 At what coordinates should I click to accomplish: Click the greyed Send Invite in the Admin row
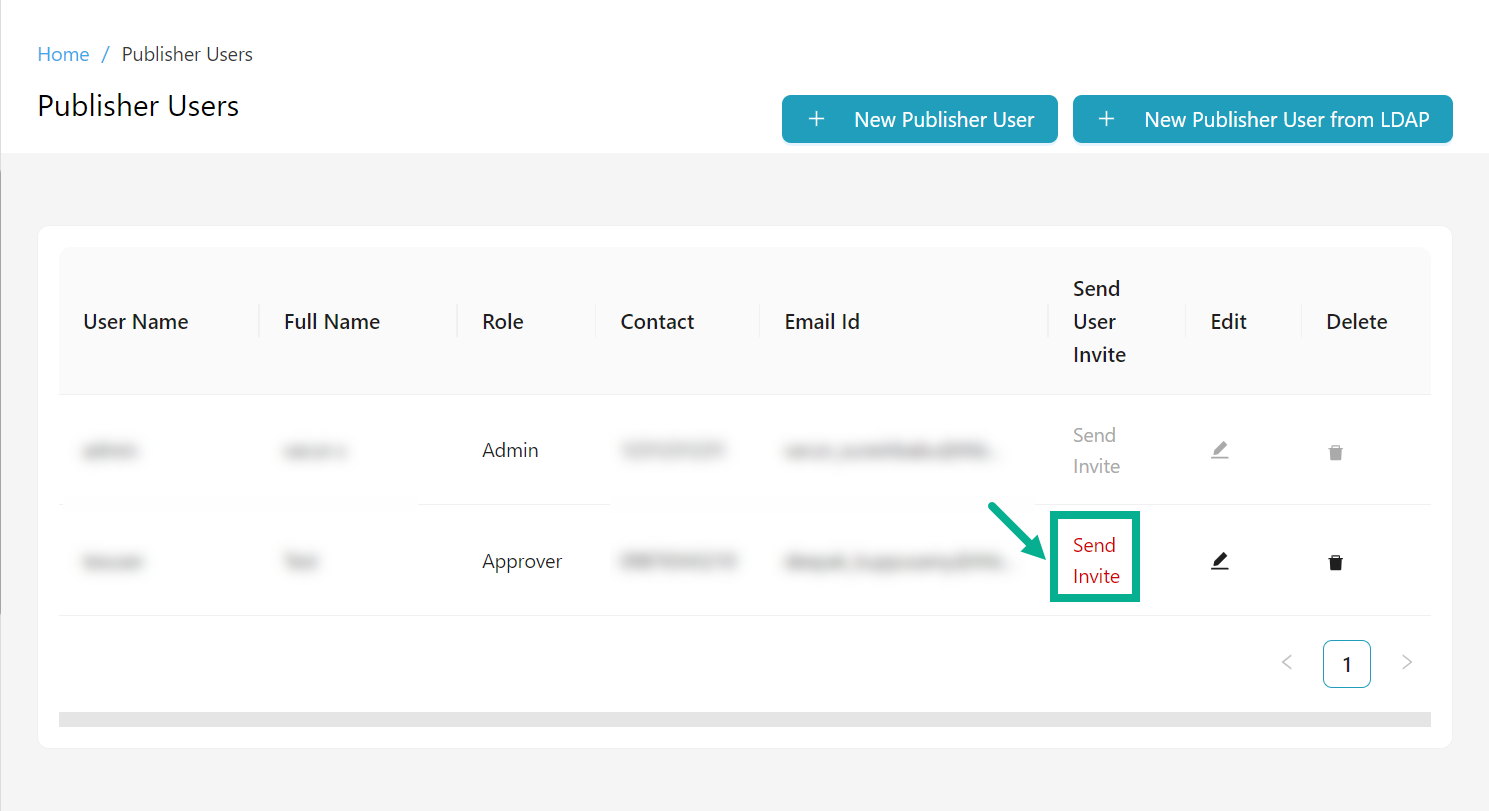pyautogui.click(x=1095, y=450)
